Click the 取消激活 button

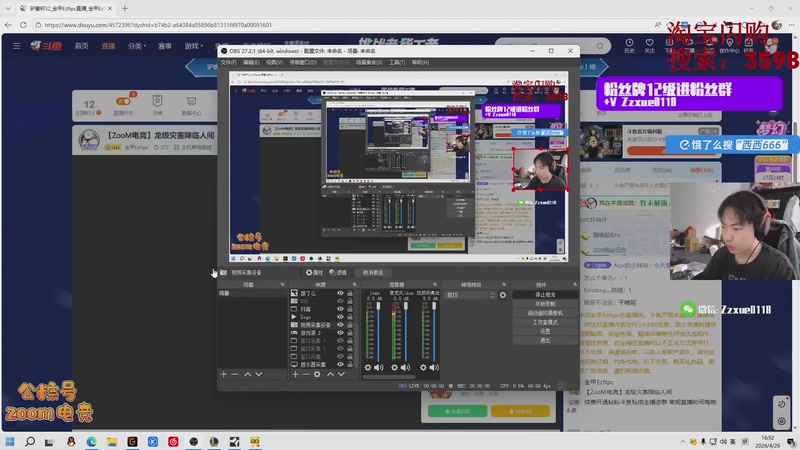(373, 272)
